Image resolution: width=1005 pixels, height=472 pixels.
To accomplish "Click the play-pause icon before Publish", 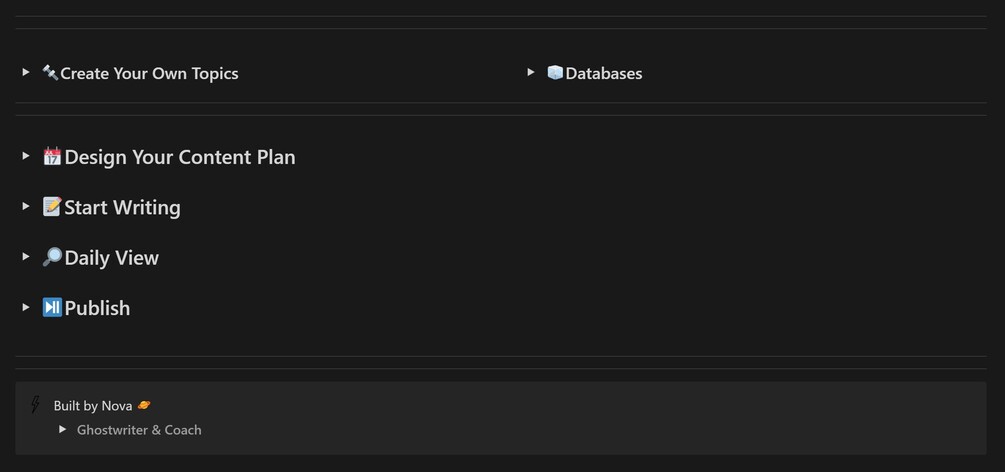I will coord(52,307).
